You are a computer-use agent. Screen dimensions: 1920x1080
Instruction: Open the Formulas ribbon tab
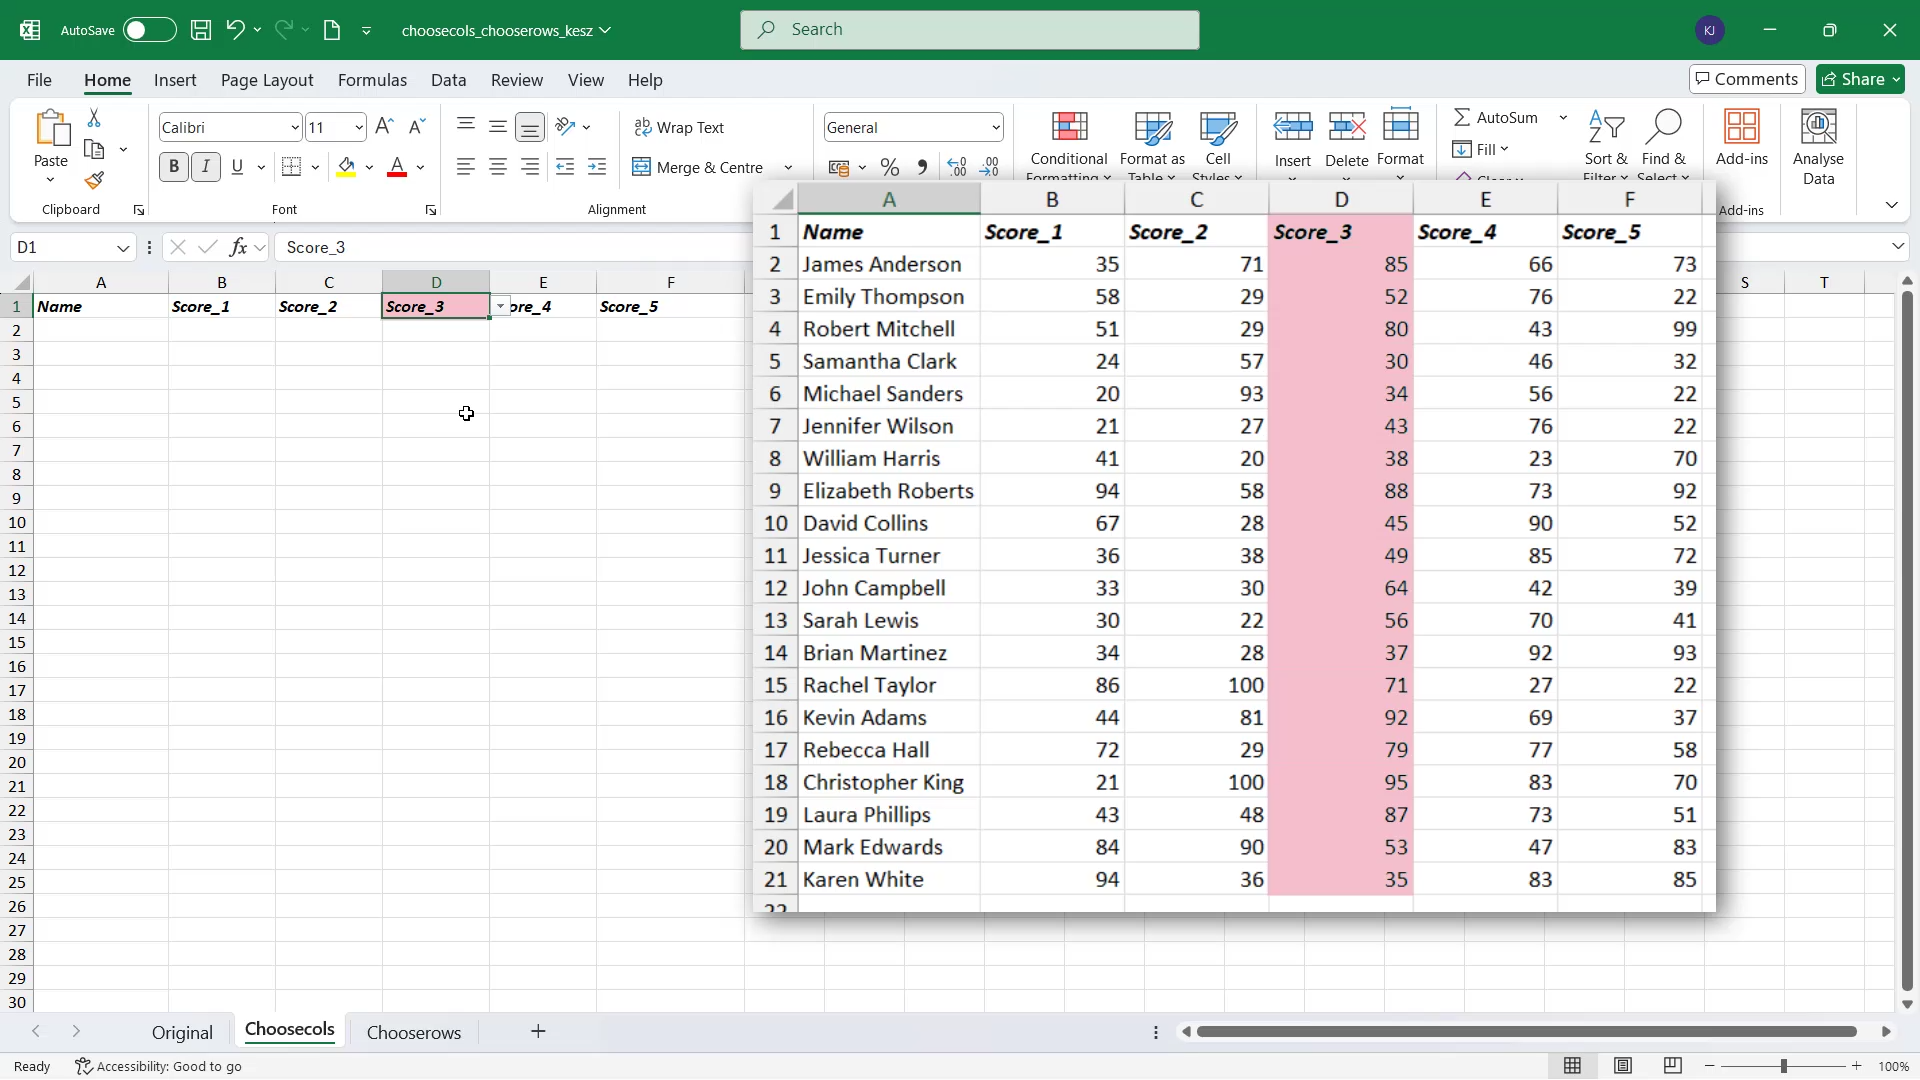click(x=372, y=80)
